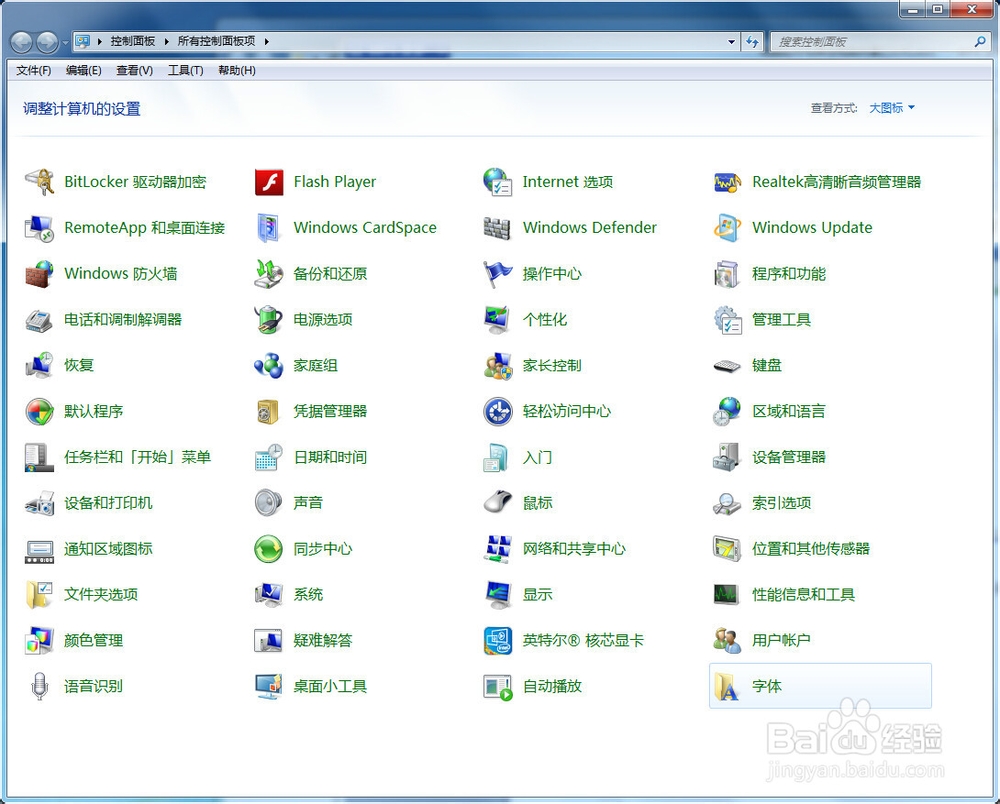Screen dimensions: 1000x804
Task: Open the 默认程序 icon
Action: tap(39, 412)
